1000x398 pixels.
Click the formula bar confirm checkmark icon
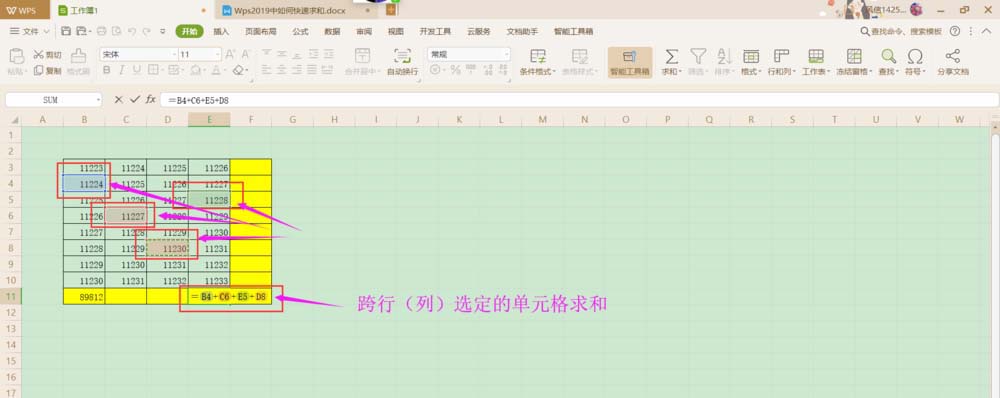tap(135, 100)
